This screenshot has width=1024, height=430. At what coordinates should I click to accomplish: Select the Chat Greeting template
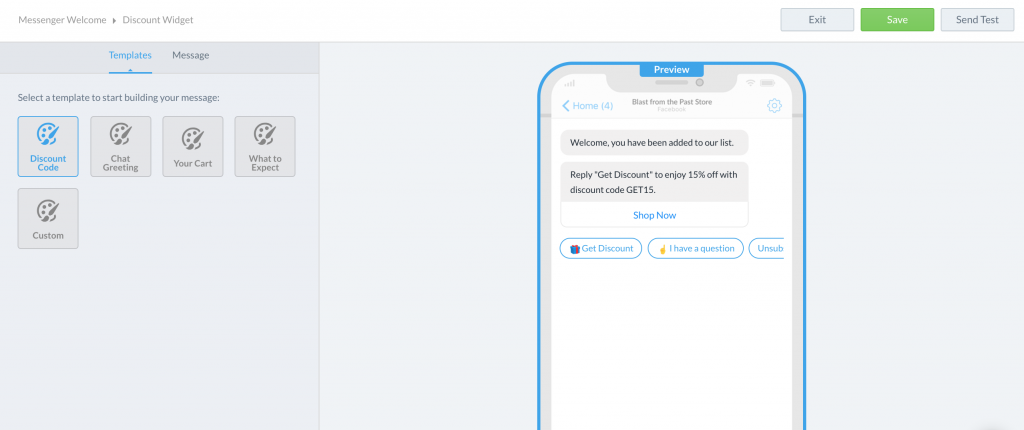point(120,146)
